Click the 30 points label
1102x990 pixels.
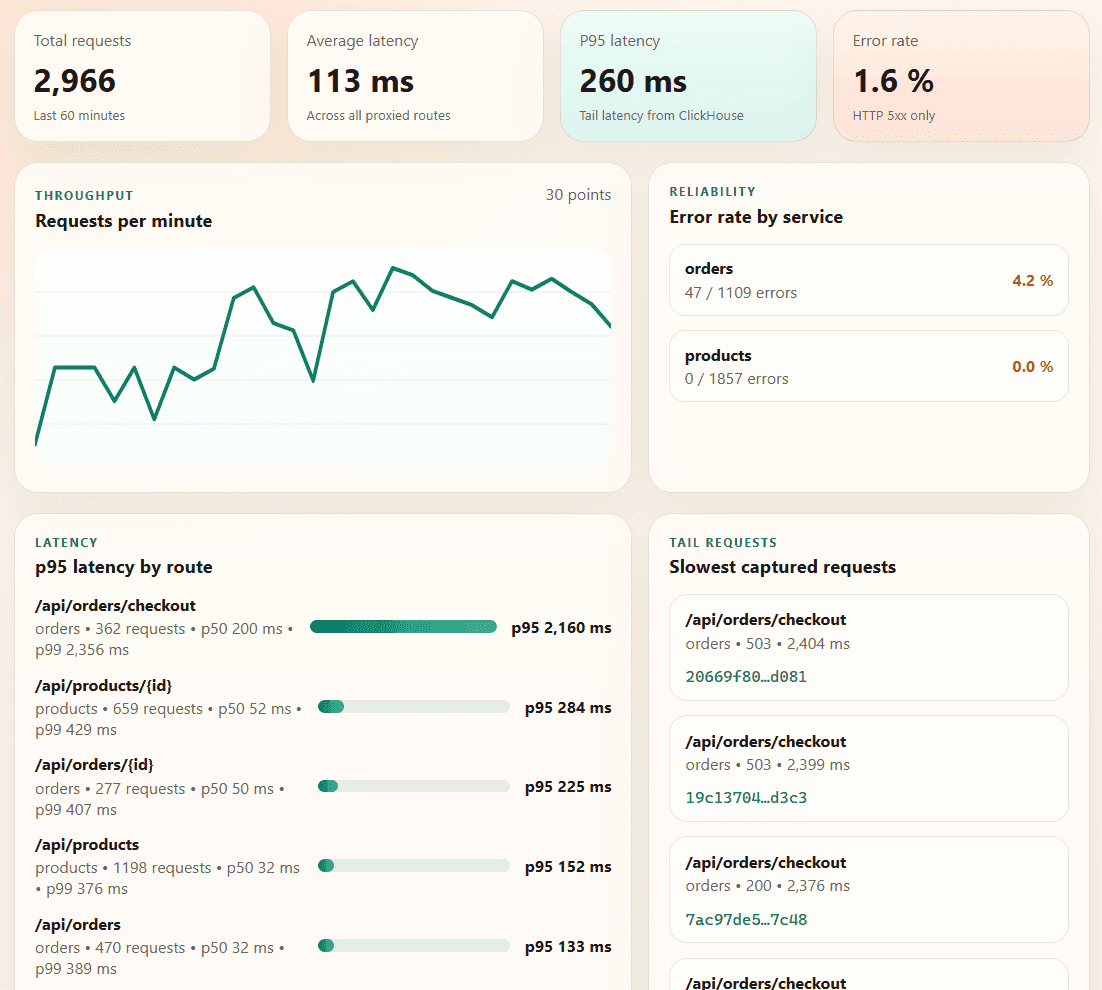point(578,195)
